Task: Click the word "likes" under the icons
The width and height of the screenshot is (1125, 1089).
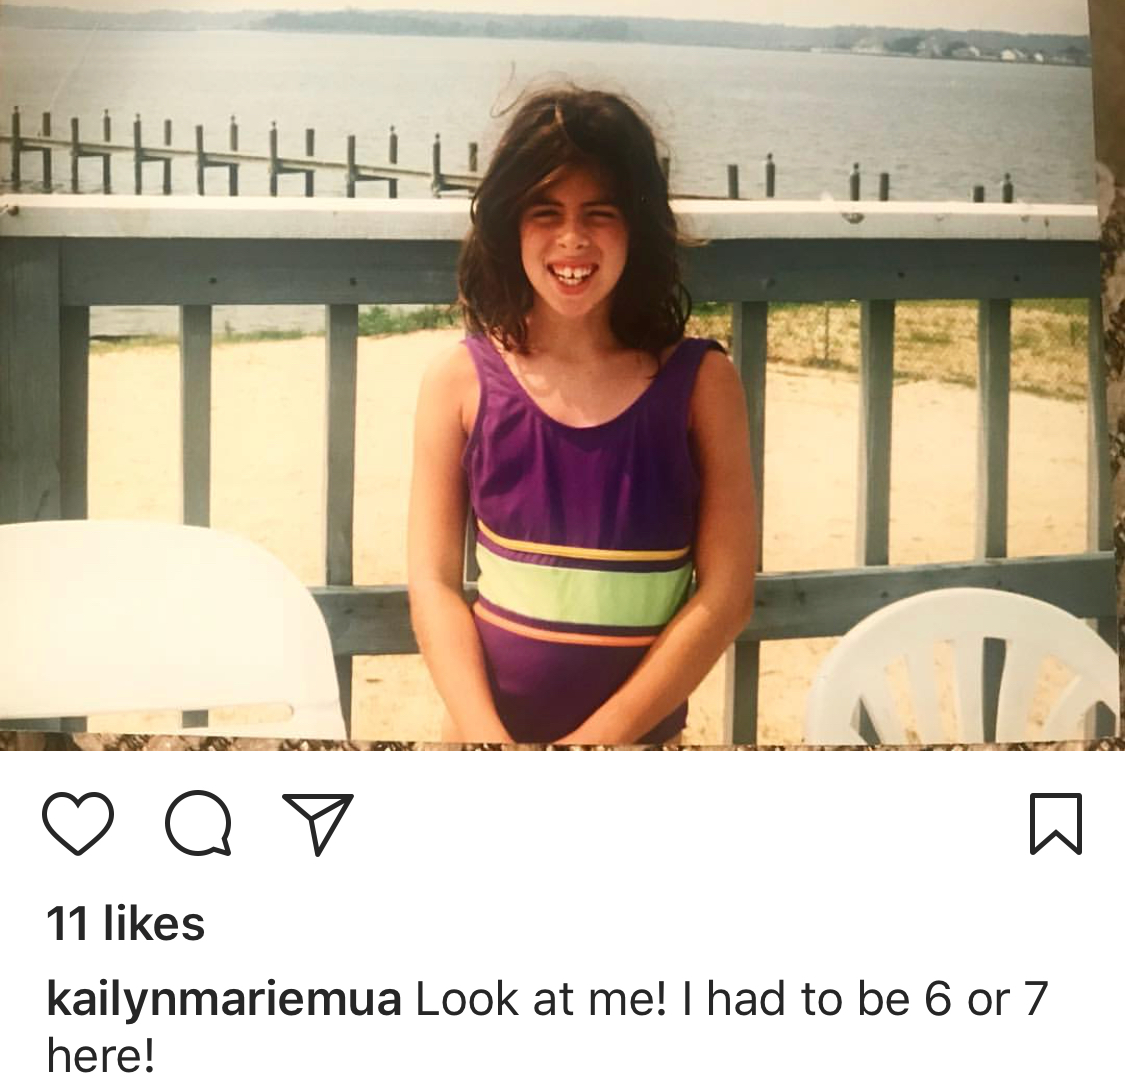Action: tap(154, 923)
